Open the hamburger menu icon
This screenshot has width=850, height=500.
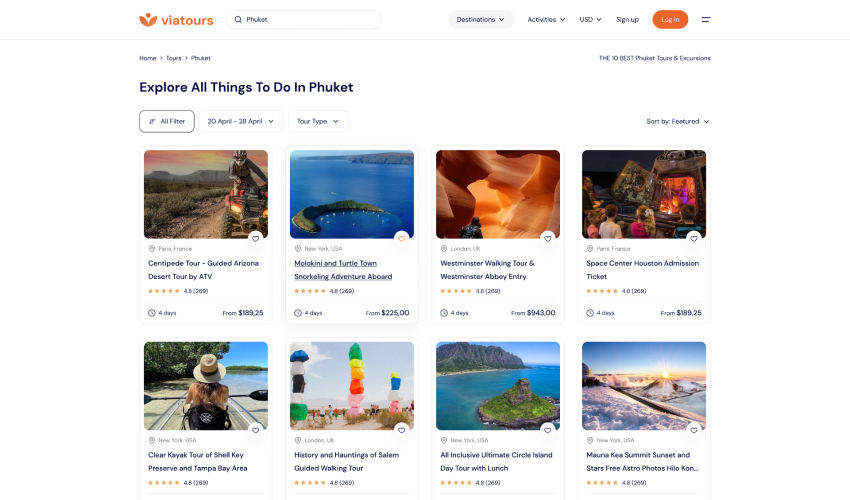(x=705, y=19)
